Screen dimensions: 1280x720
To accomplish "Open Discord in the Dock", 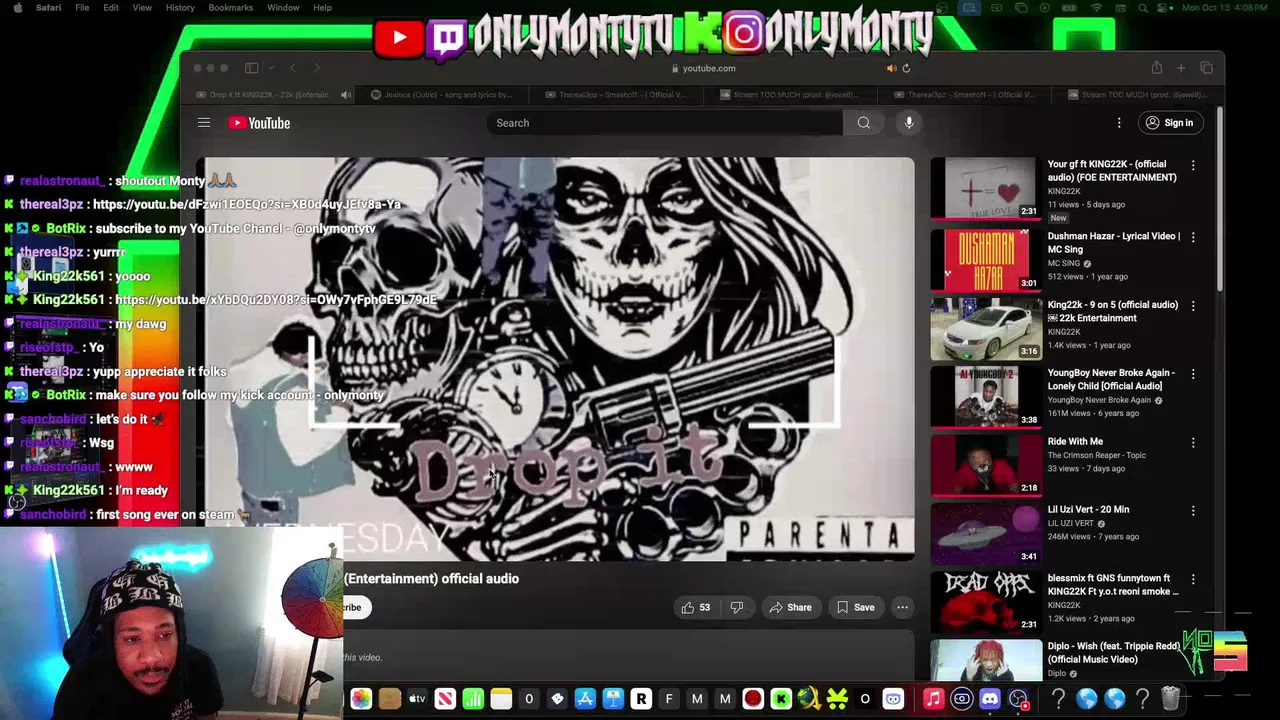I will pyautogui.click(x=990, y=699).
